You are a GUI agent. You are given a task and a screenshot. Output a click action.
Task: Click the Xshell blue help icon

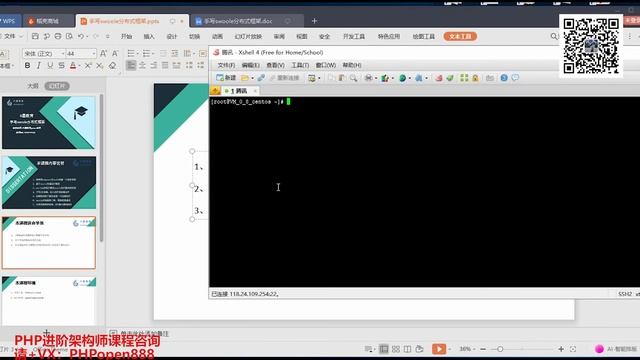click(x=504, y=78)
